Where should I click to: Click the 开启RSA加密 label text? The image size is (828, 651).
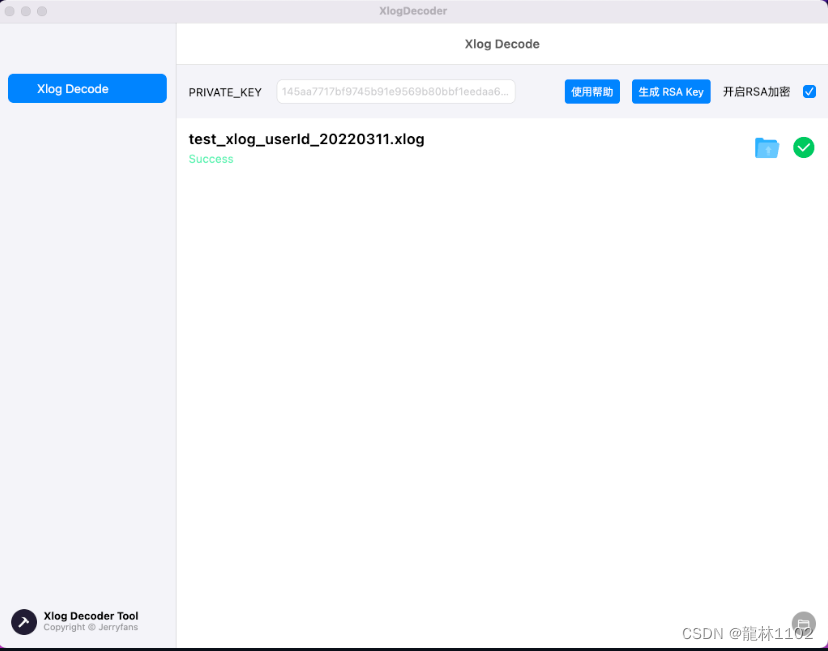point(756,92)
